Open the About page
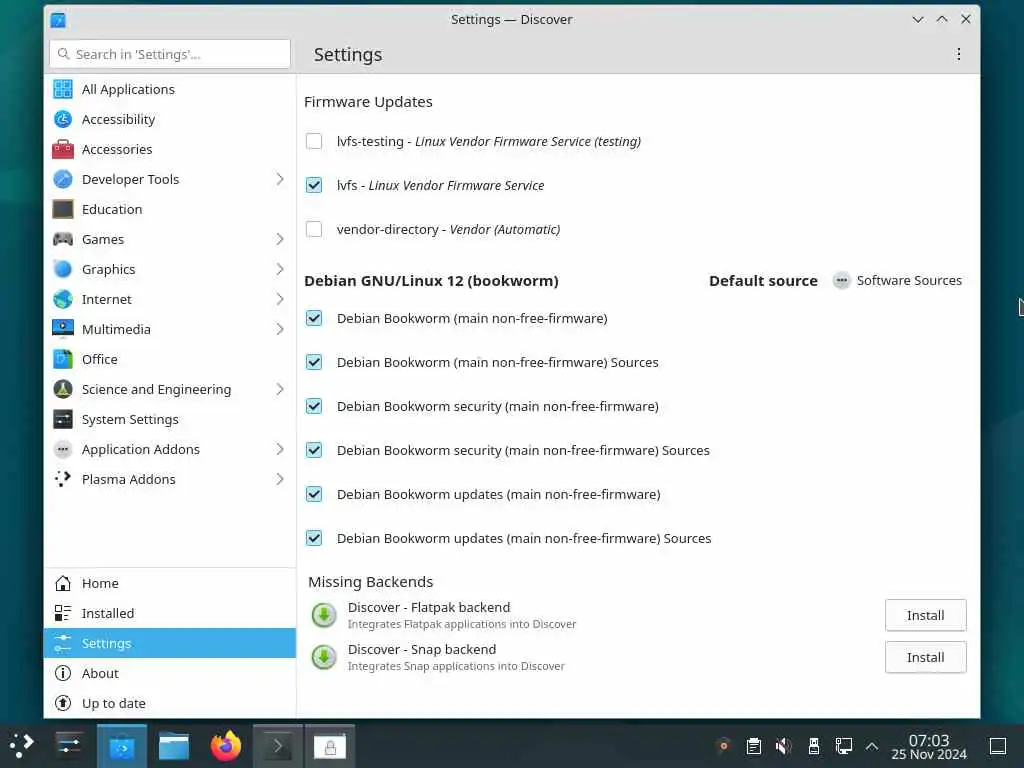Viewport: 1024px width, 768px height. pyautogui.click(x=170, y=673)
